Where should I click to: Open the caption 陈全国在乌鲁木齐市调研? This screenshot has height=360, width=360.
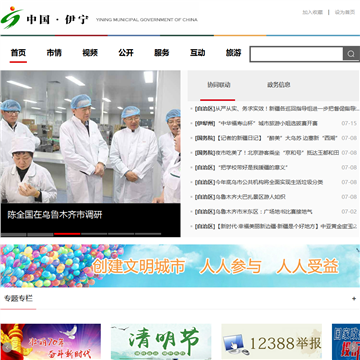(x=55, y=215)
